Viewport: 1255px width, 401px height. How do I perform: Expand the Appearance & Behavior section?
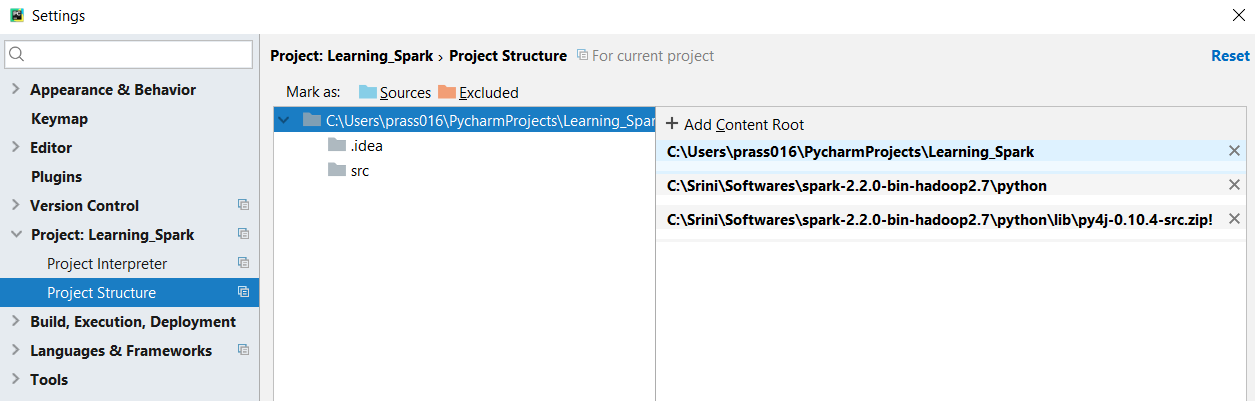(x=15, y=89)
